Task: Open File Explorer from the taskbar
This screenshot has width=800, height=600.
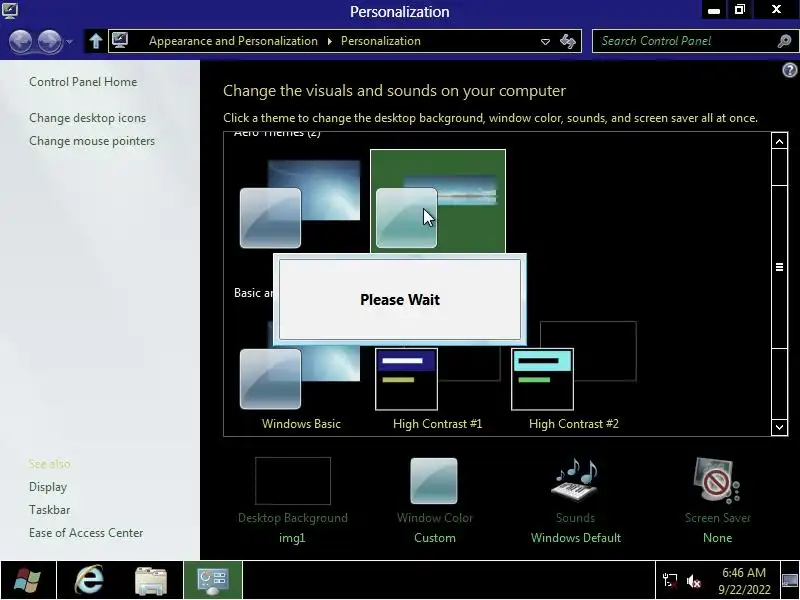Action: point(151,580)
